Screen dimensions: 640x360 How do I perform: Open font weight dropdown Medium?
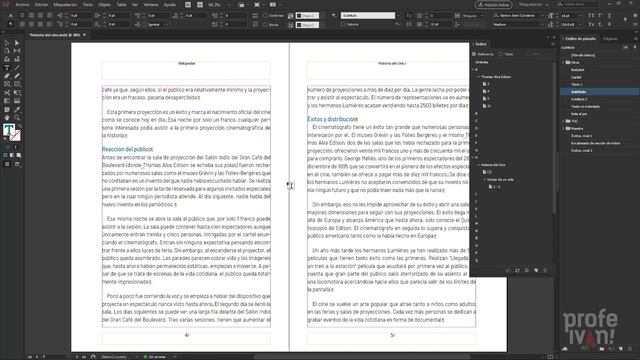coord(542,24)
